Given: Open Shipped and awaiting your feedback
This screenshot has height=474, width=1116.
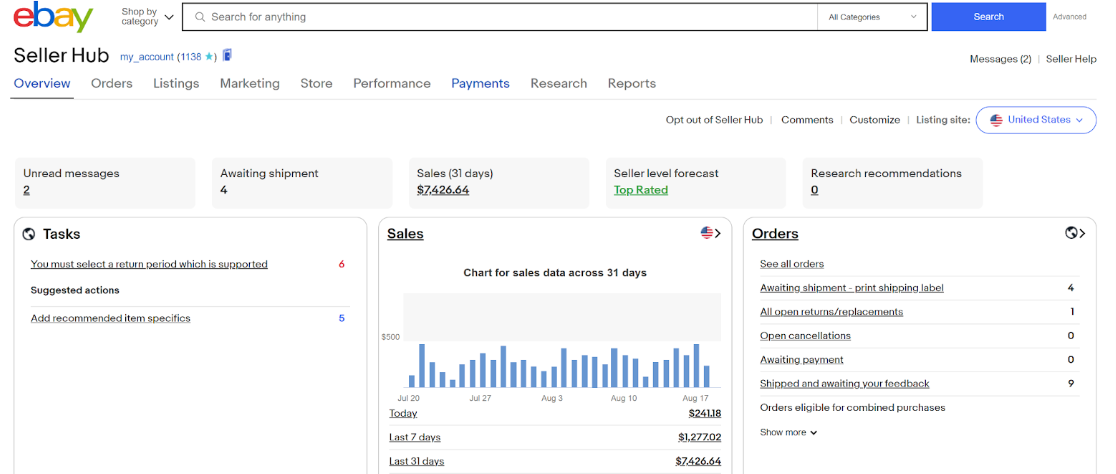Looking at the screenshot, I should tap(845, 384).
